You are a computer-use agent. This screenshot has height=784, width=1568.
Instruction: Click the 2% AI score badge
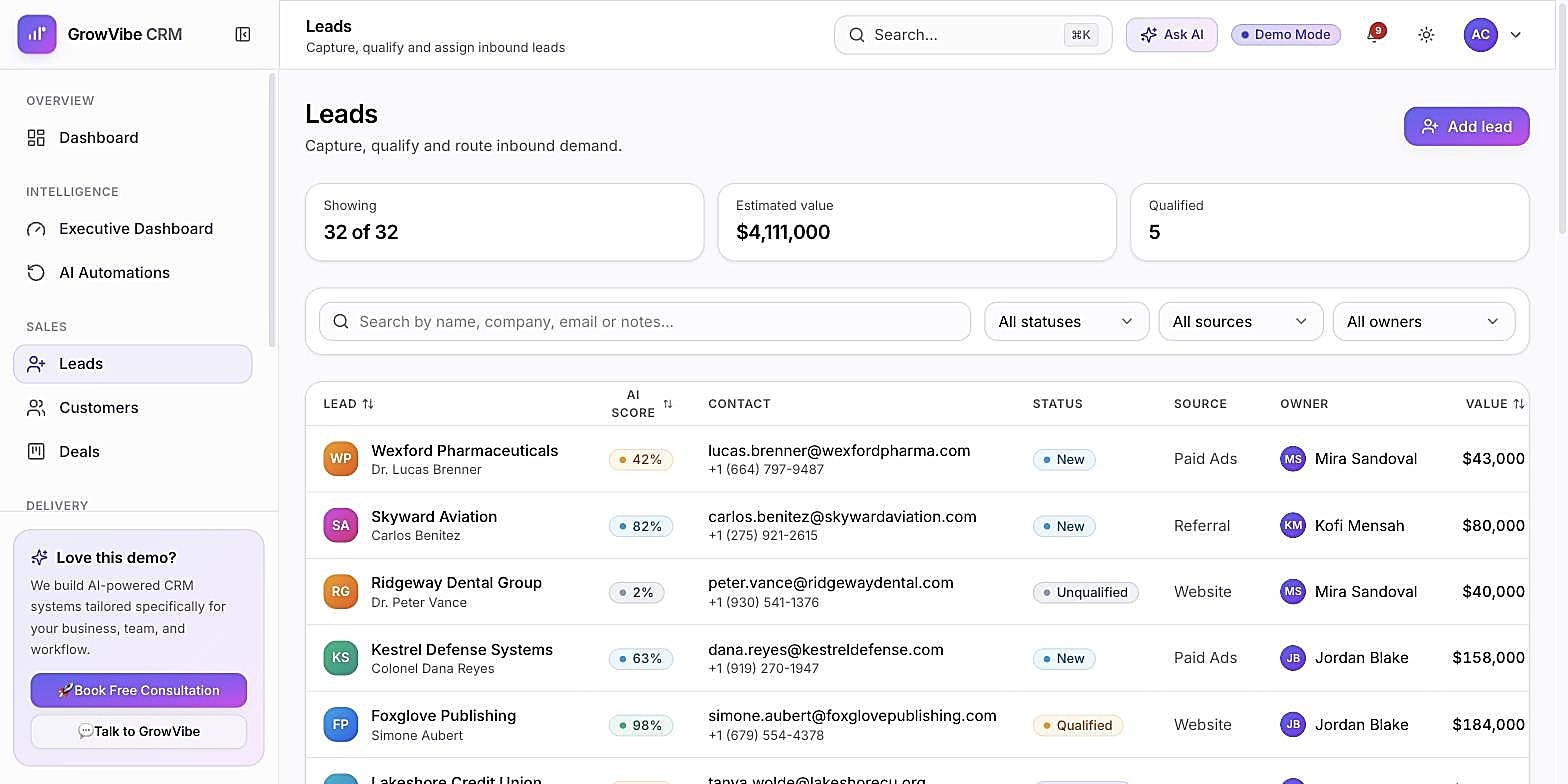coord(637,592)
